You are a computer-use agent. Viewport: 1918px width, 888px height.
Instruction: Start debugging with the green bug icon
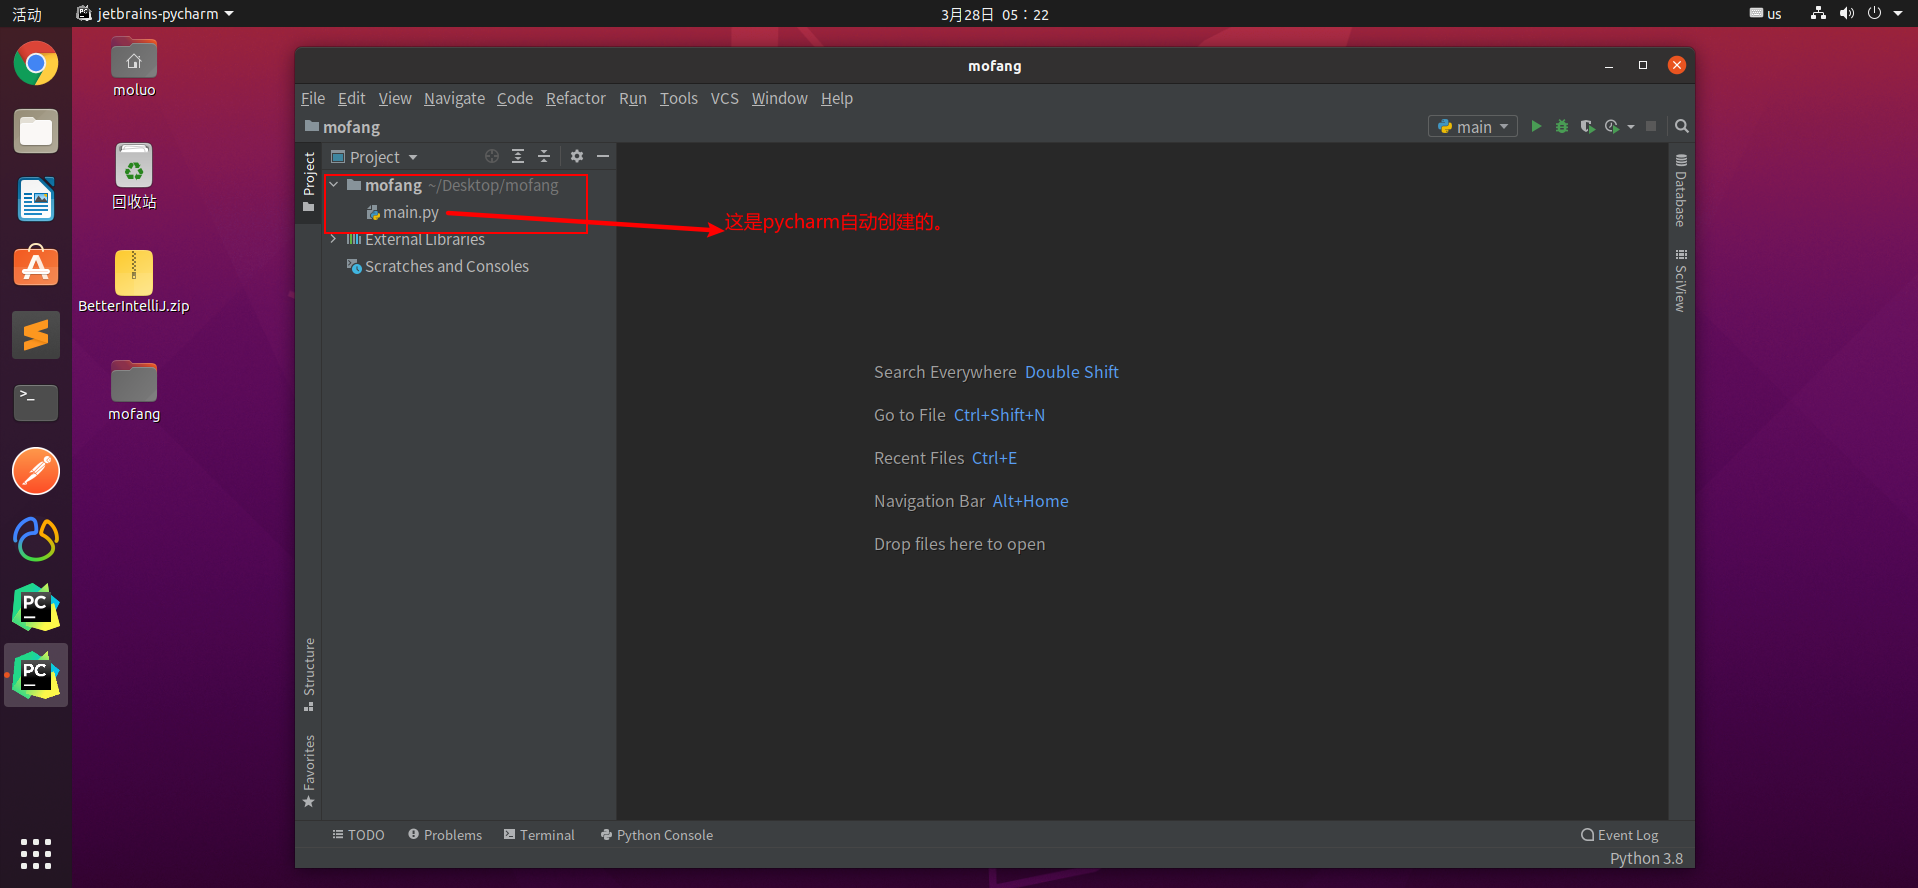pos(1562,126)
